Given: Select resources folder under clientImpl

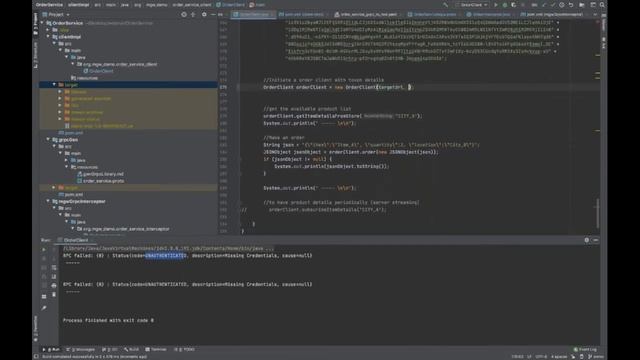Looking at the screenshot, I should coord(87,78).
